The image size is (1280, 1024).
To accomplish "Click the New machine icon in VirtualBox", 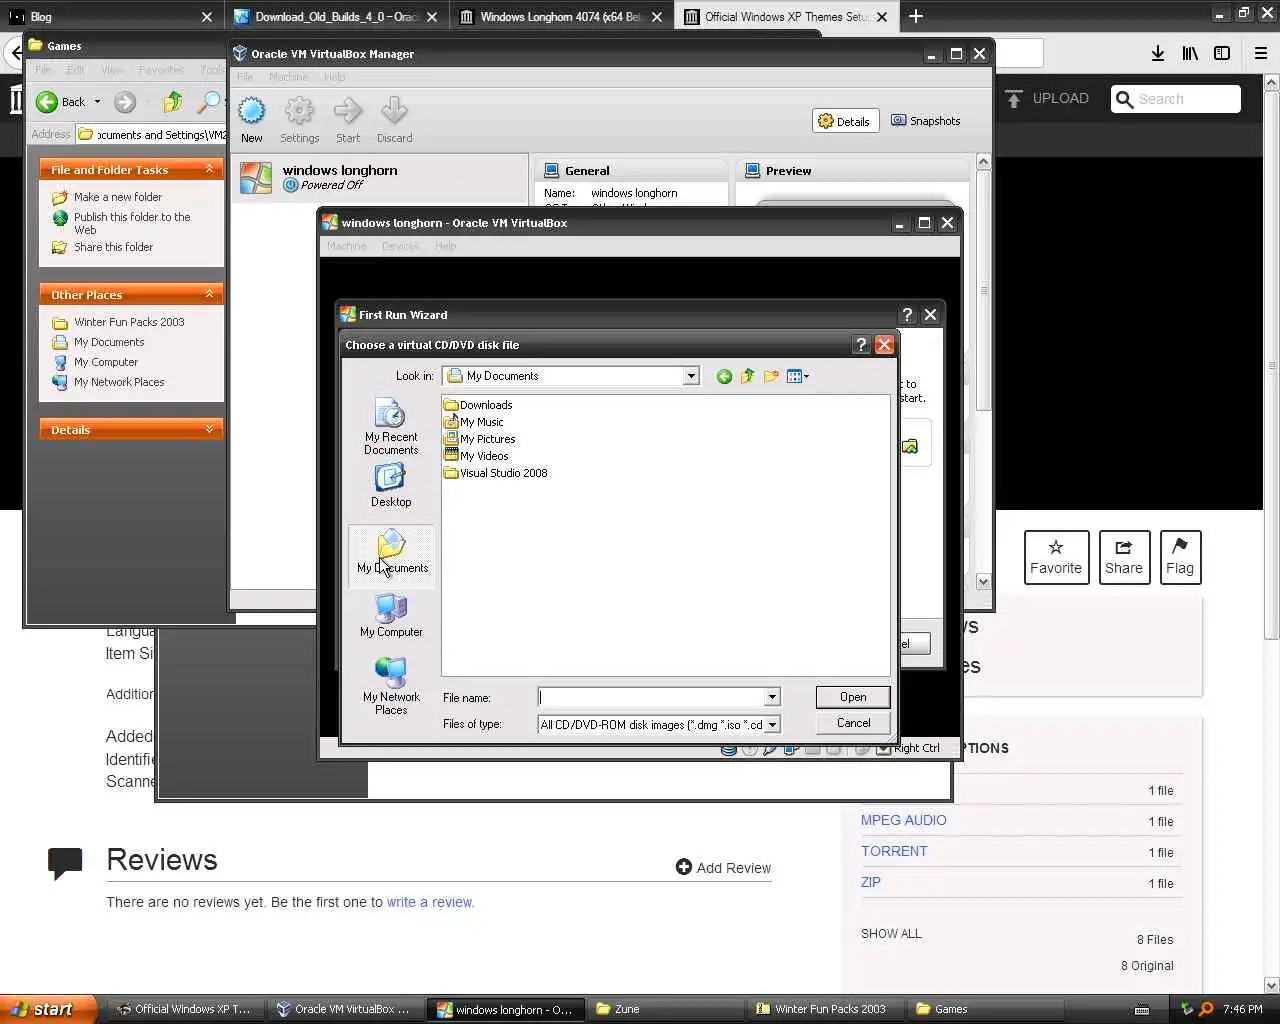I will pos(252,120).
